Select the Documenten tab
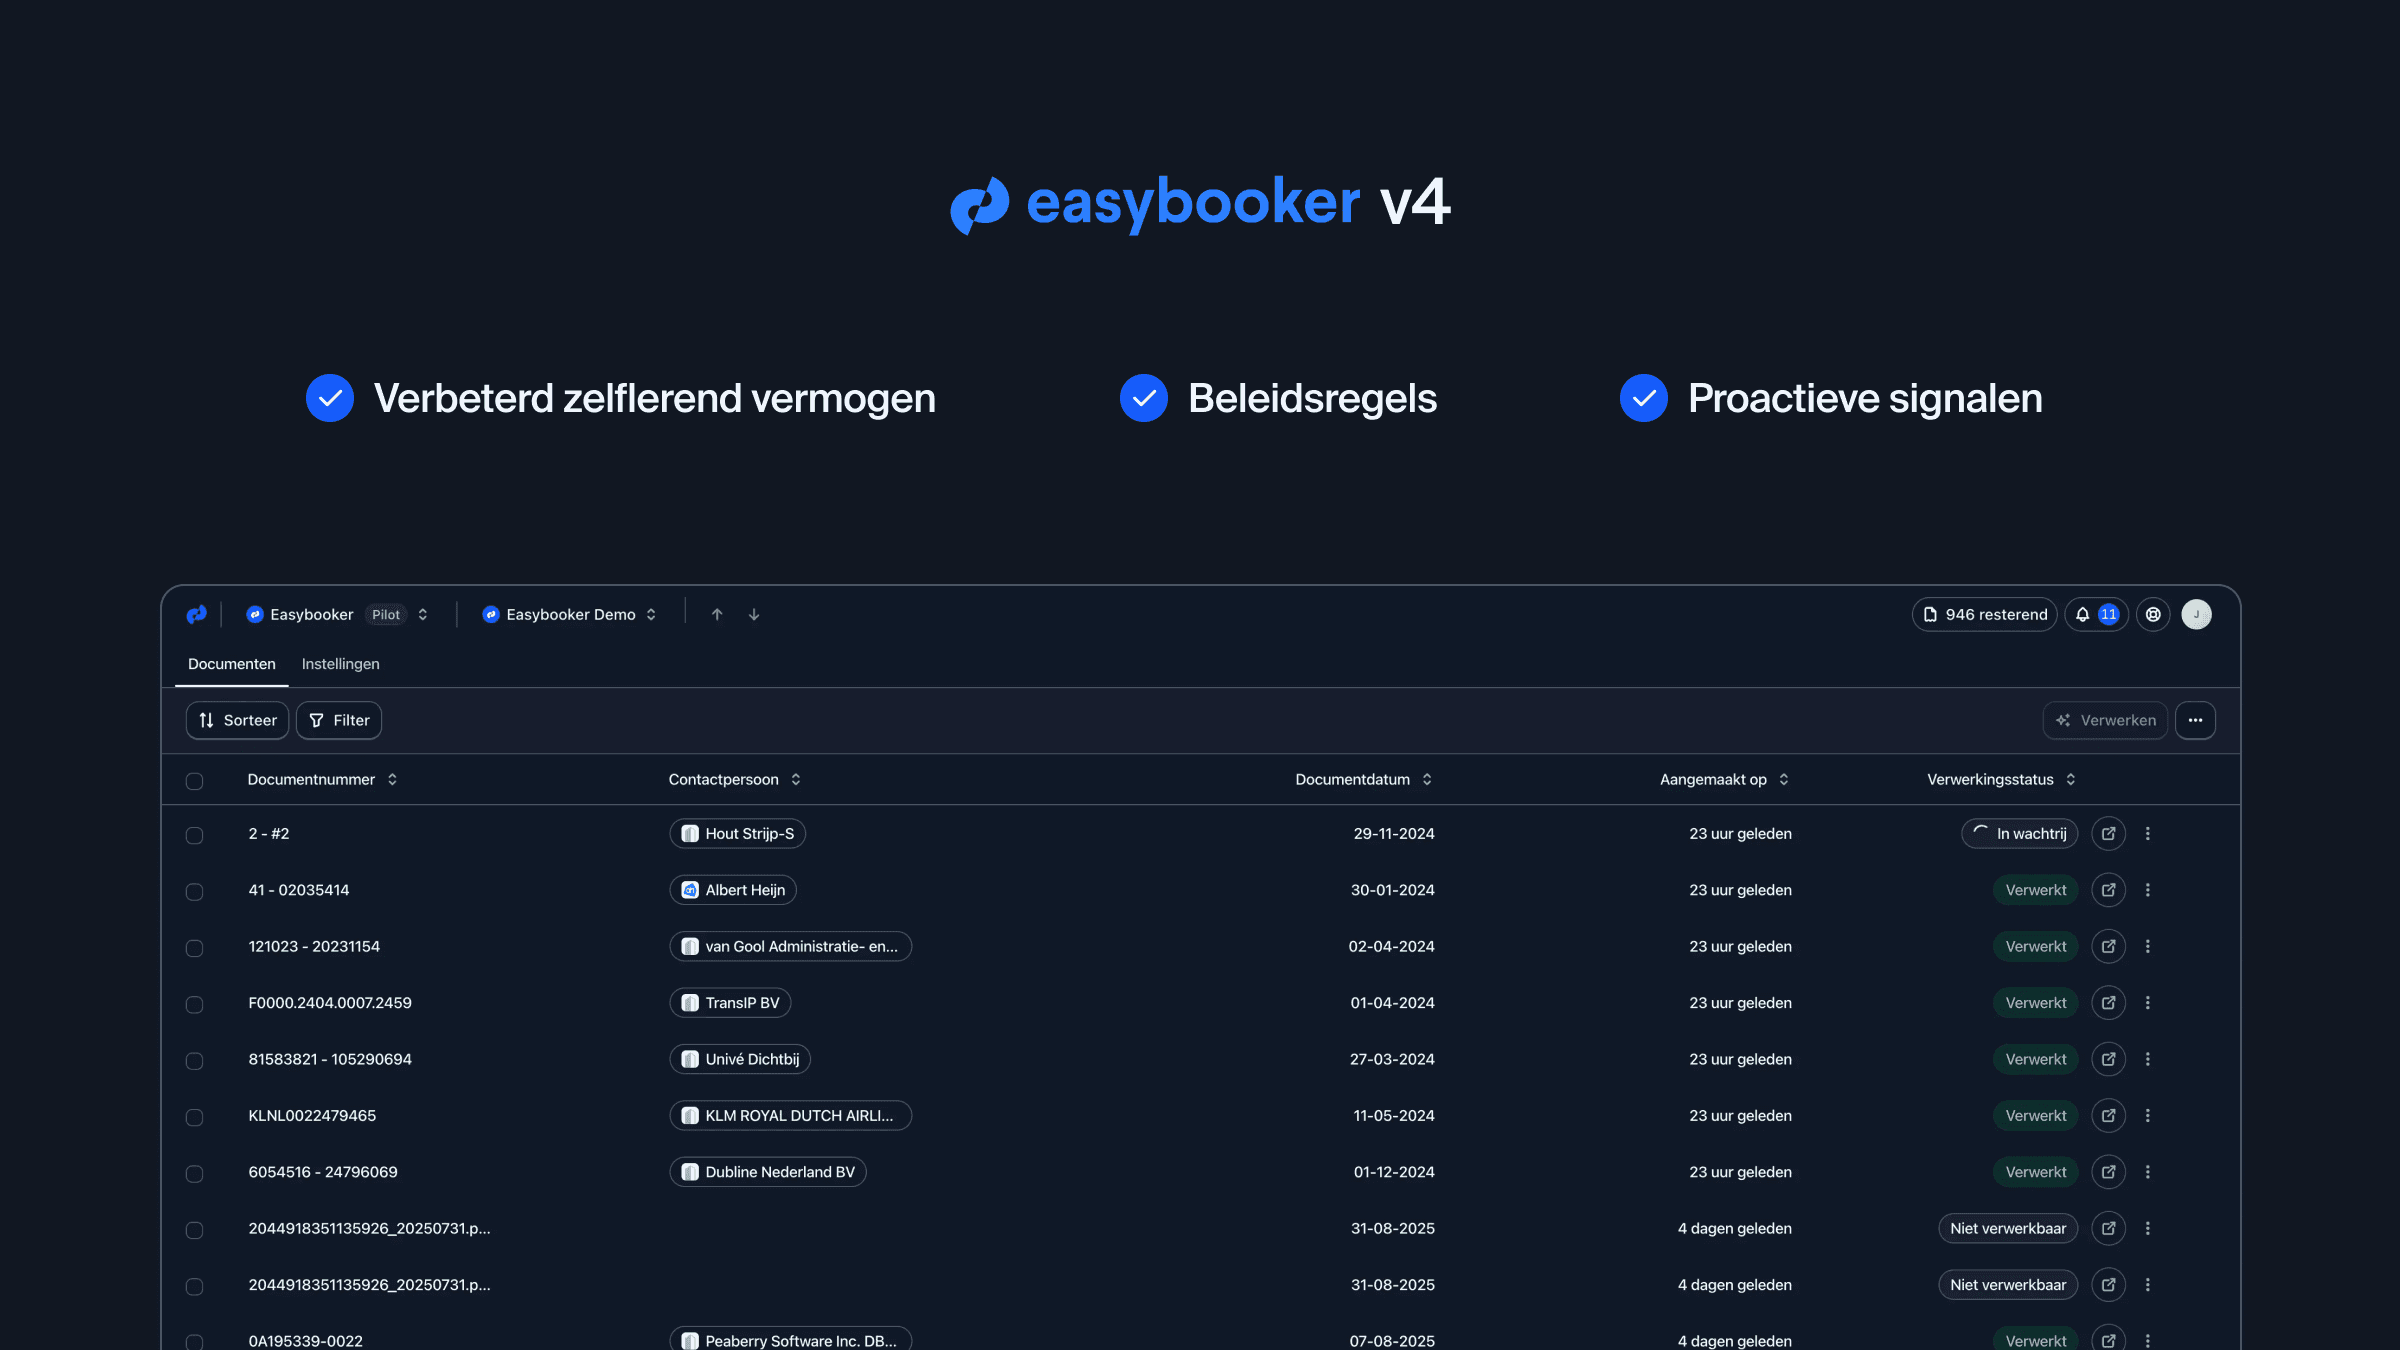Image resolution: width=2400 pixels, height=1350 pixels. (x=231, y=663)
